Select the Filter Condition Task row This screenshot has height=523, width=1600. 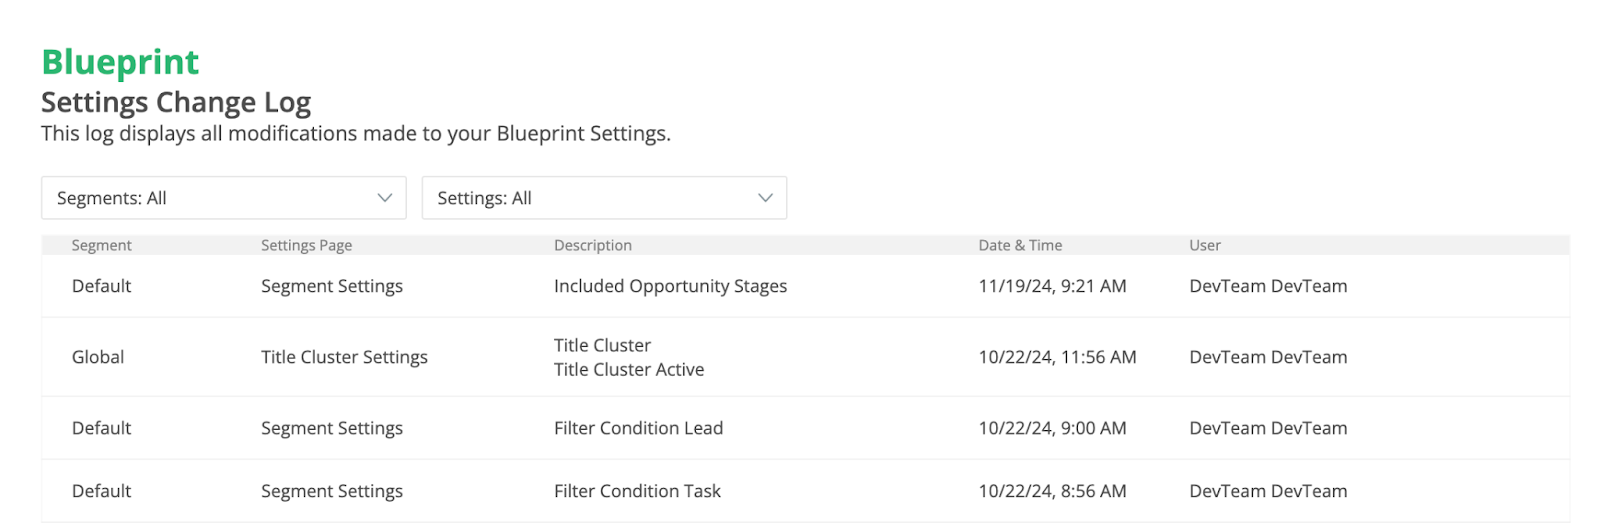click(637, 491)
